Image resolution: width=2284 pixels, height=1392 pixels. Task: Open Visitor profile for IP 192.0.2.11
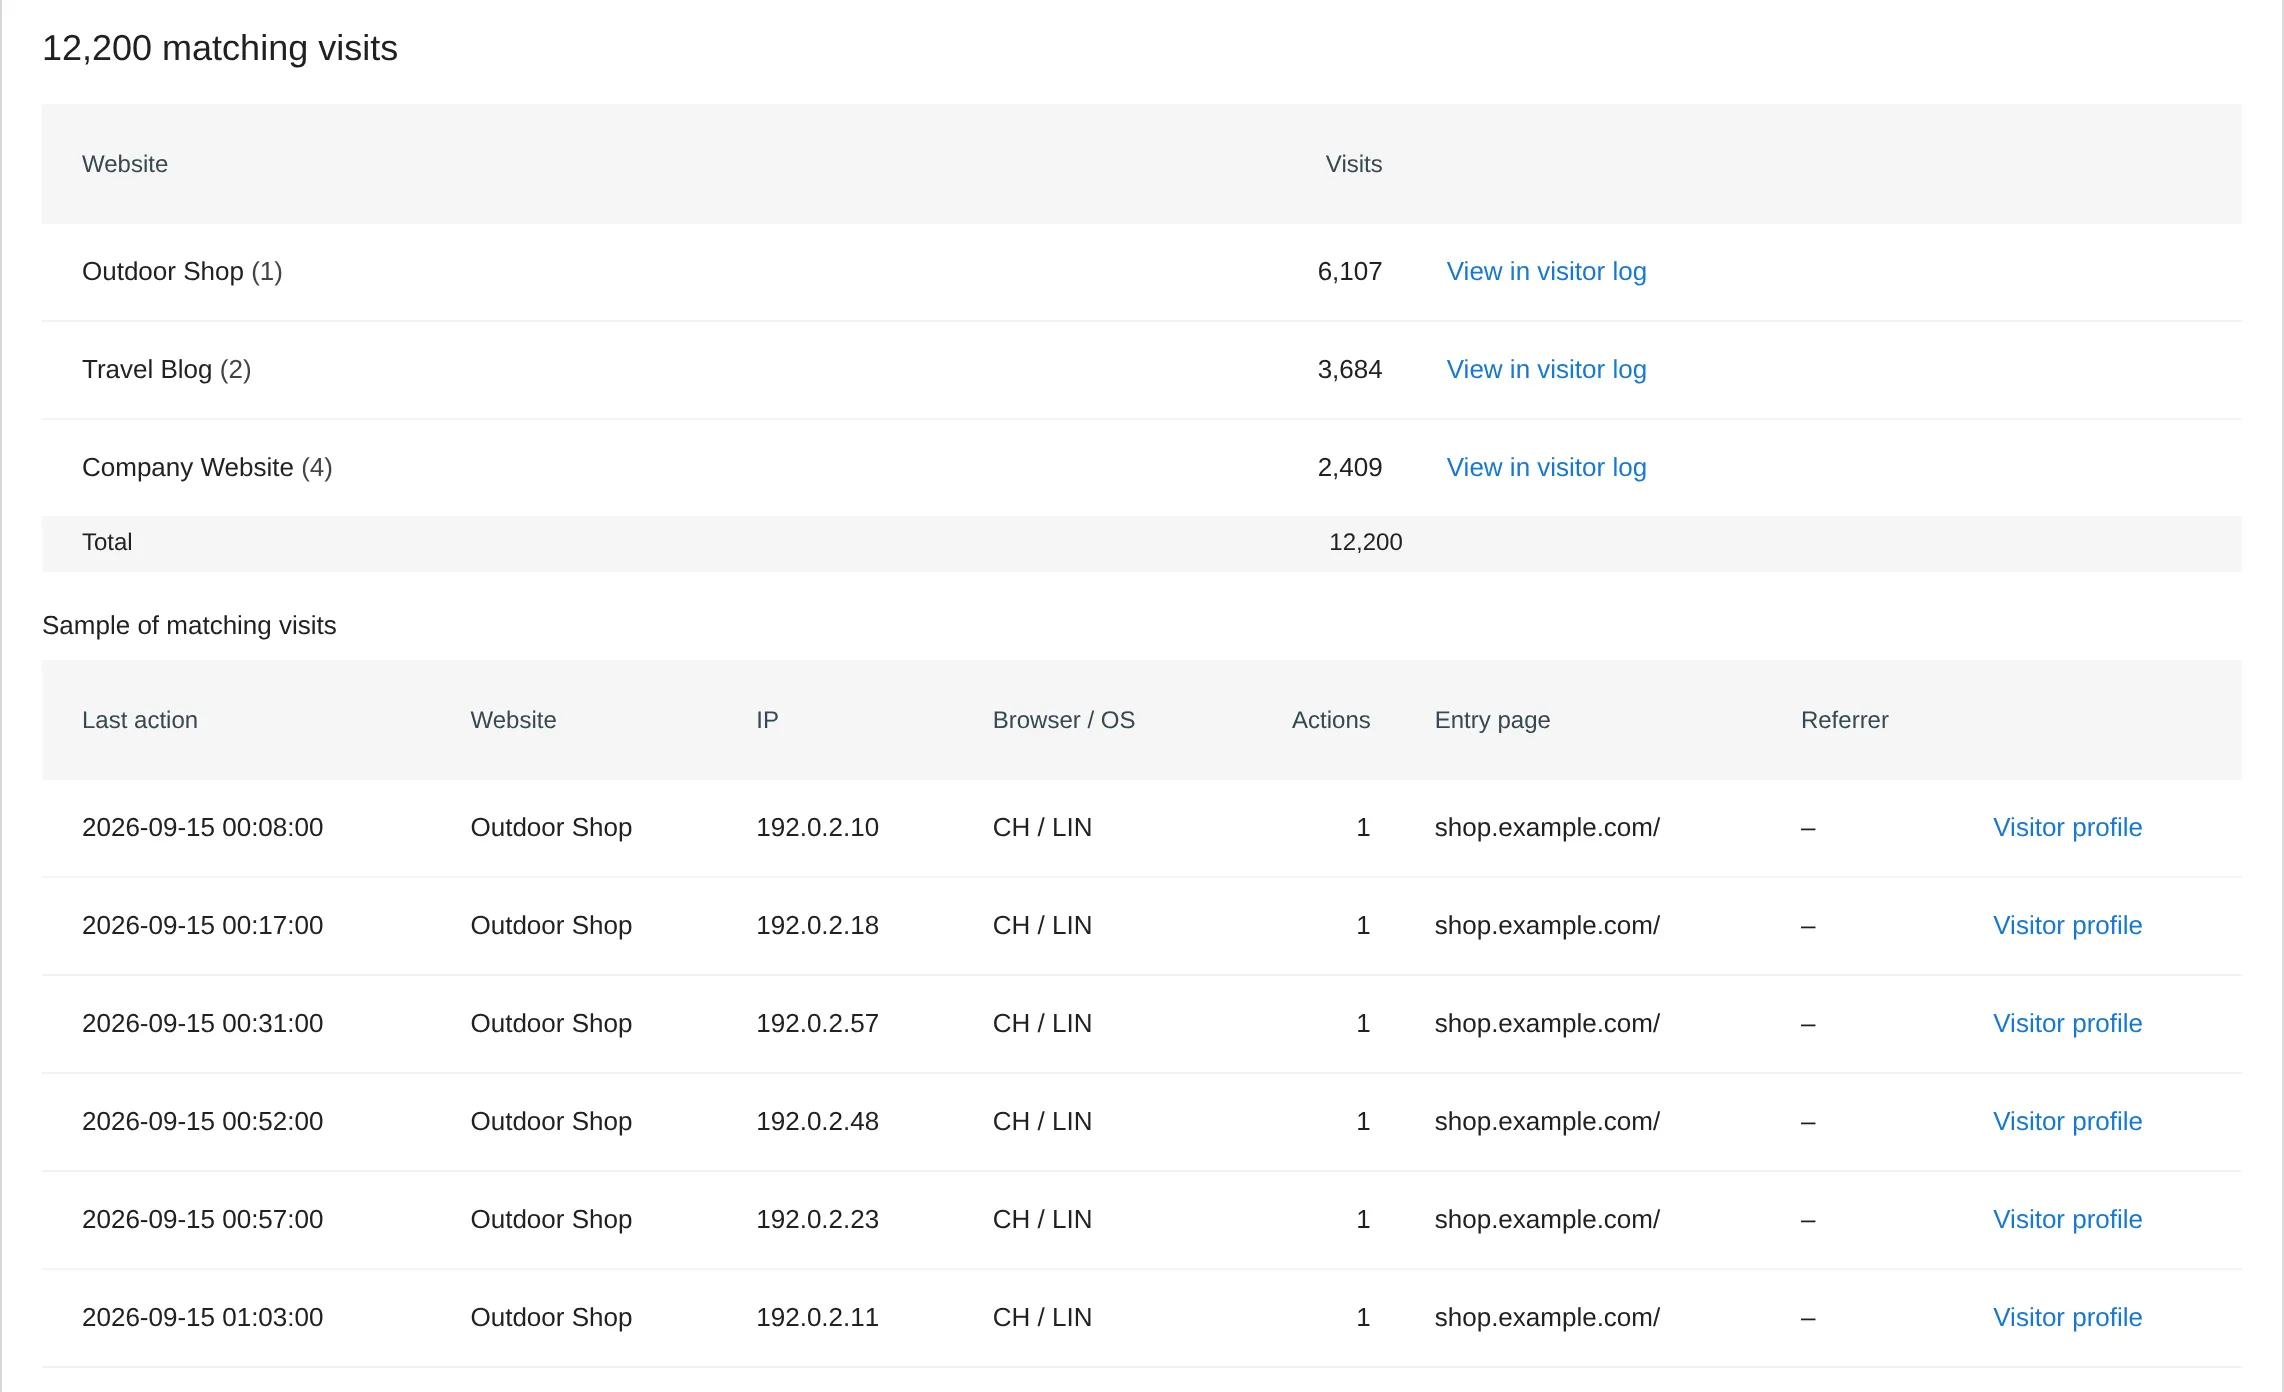coord(2067,1317)
